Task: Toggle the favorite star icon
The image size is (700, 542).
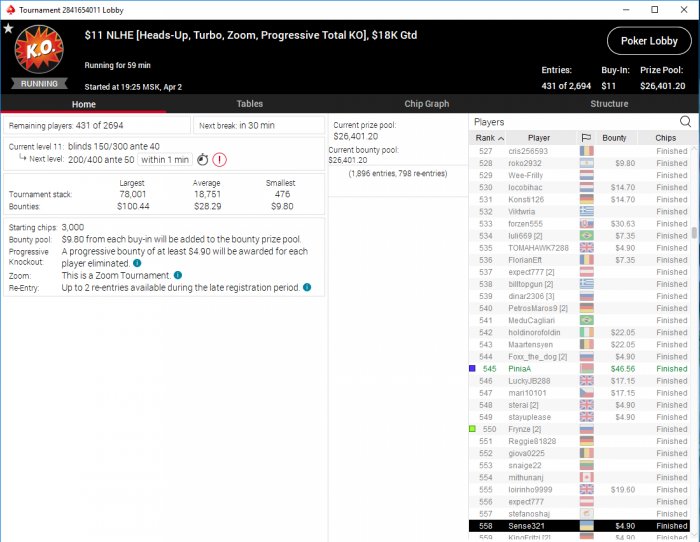Action: coord(8,29)
